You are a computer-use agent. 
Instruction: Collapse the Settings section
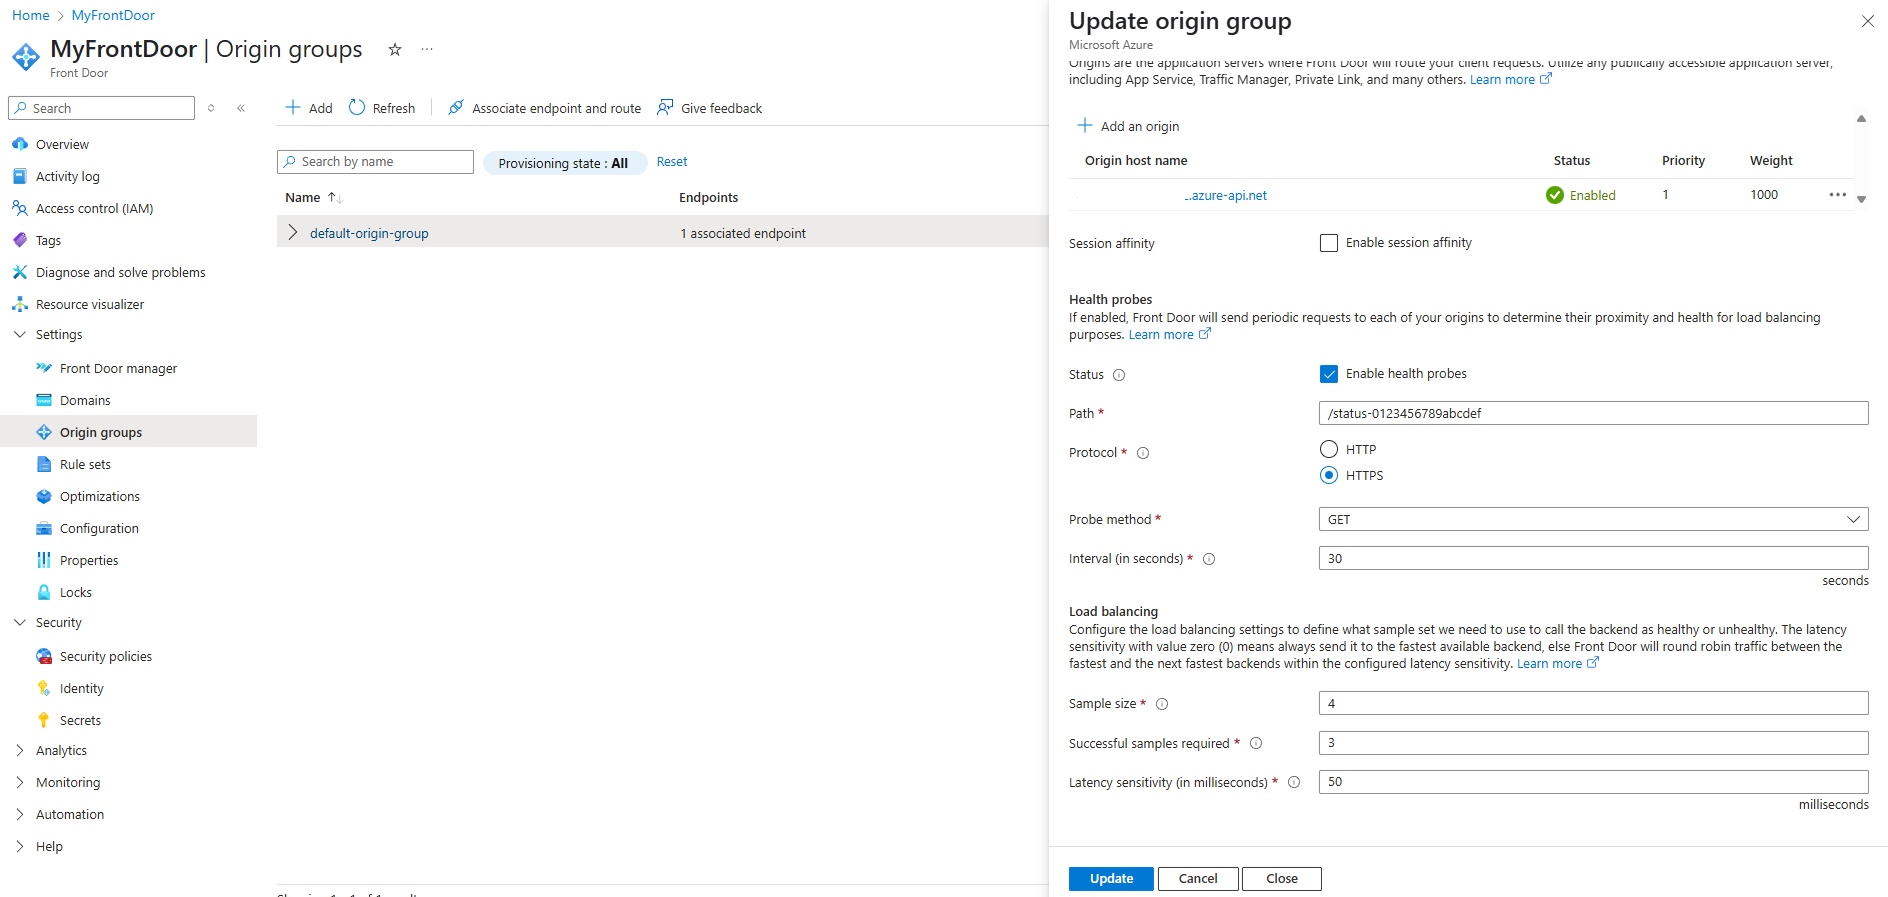(20, 334)
